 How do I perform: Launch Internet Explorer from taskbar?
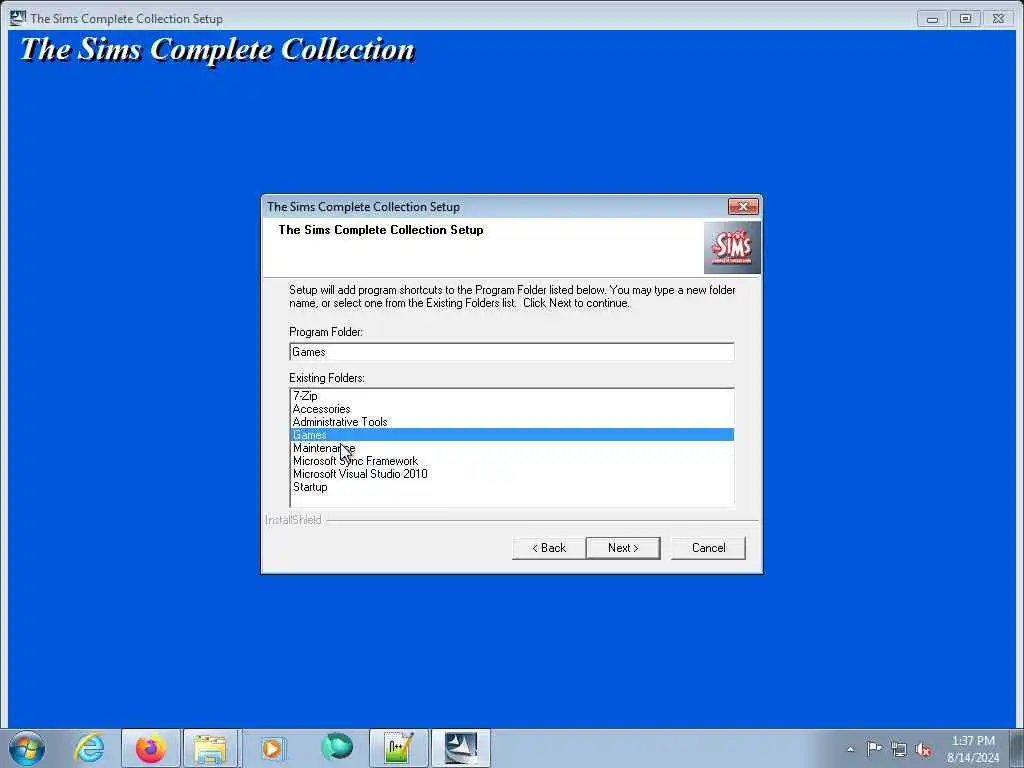point(89,748)
